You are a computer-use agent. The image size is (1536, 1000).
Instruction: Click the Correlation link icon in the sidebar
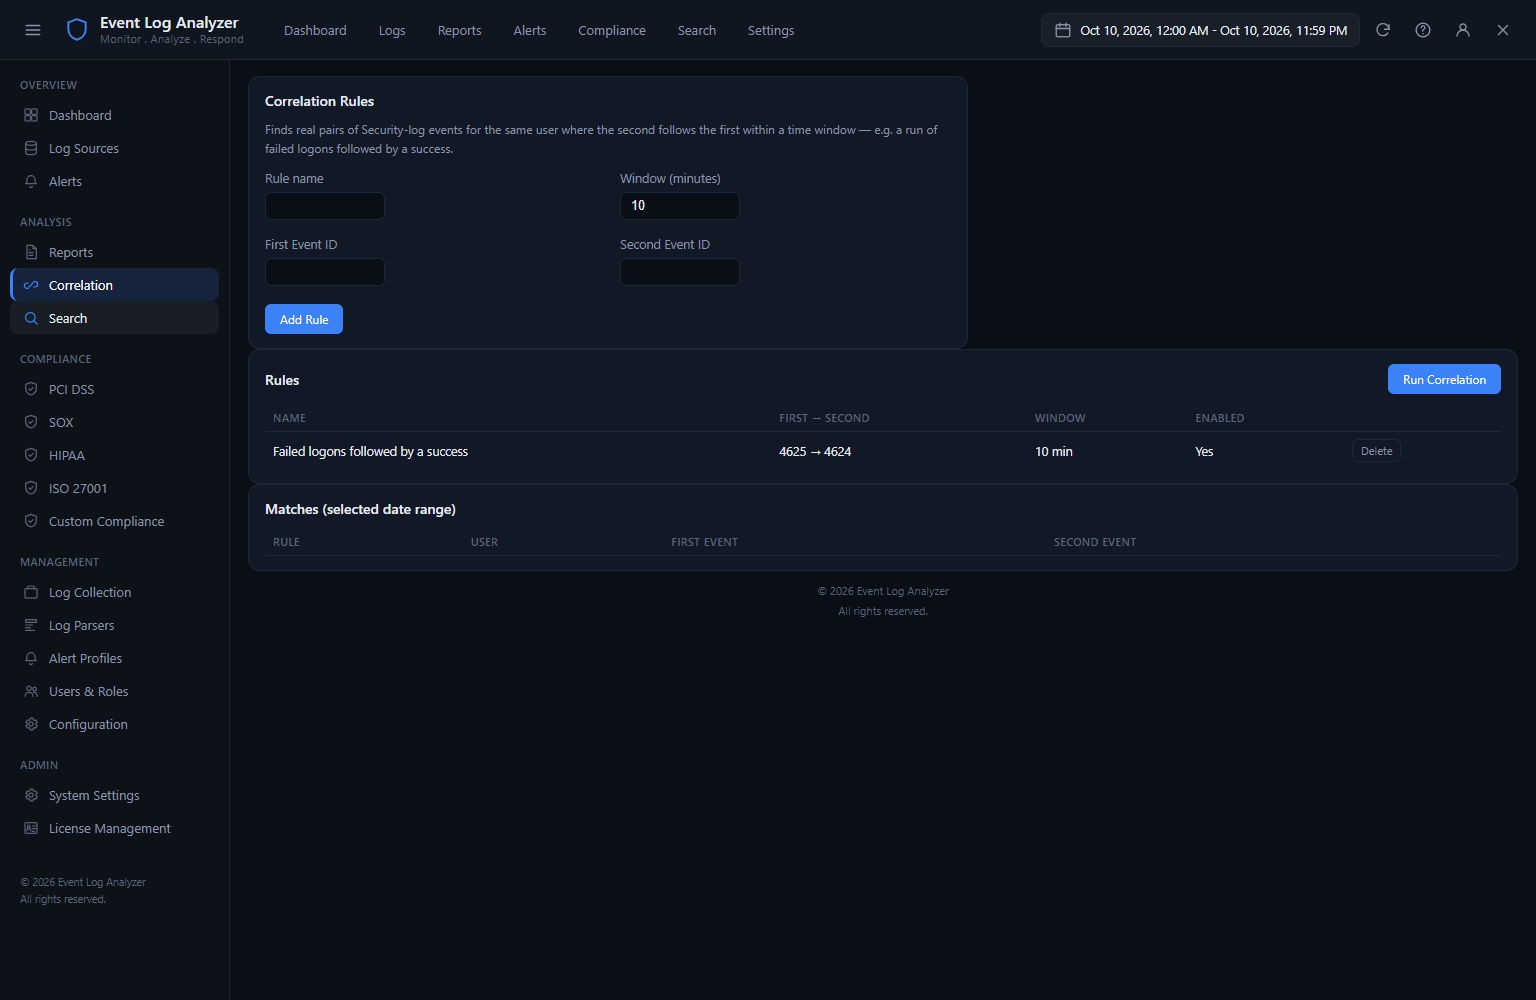31,285
